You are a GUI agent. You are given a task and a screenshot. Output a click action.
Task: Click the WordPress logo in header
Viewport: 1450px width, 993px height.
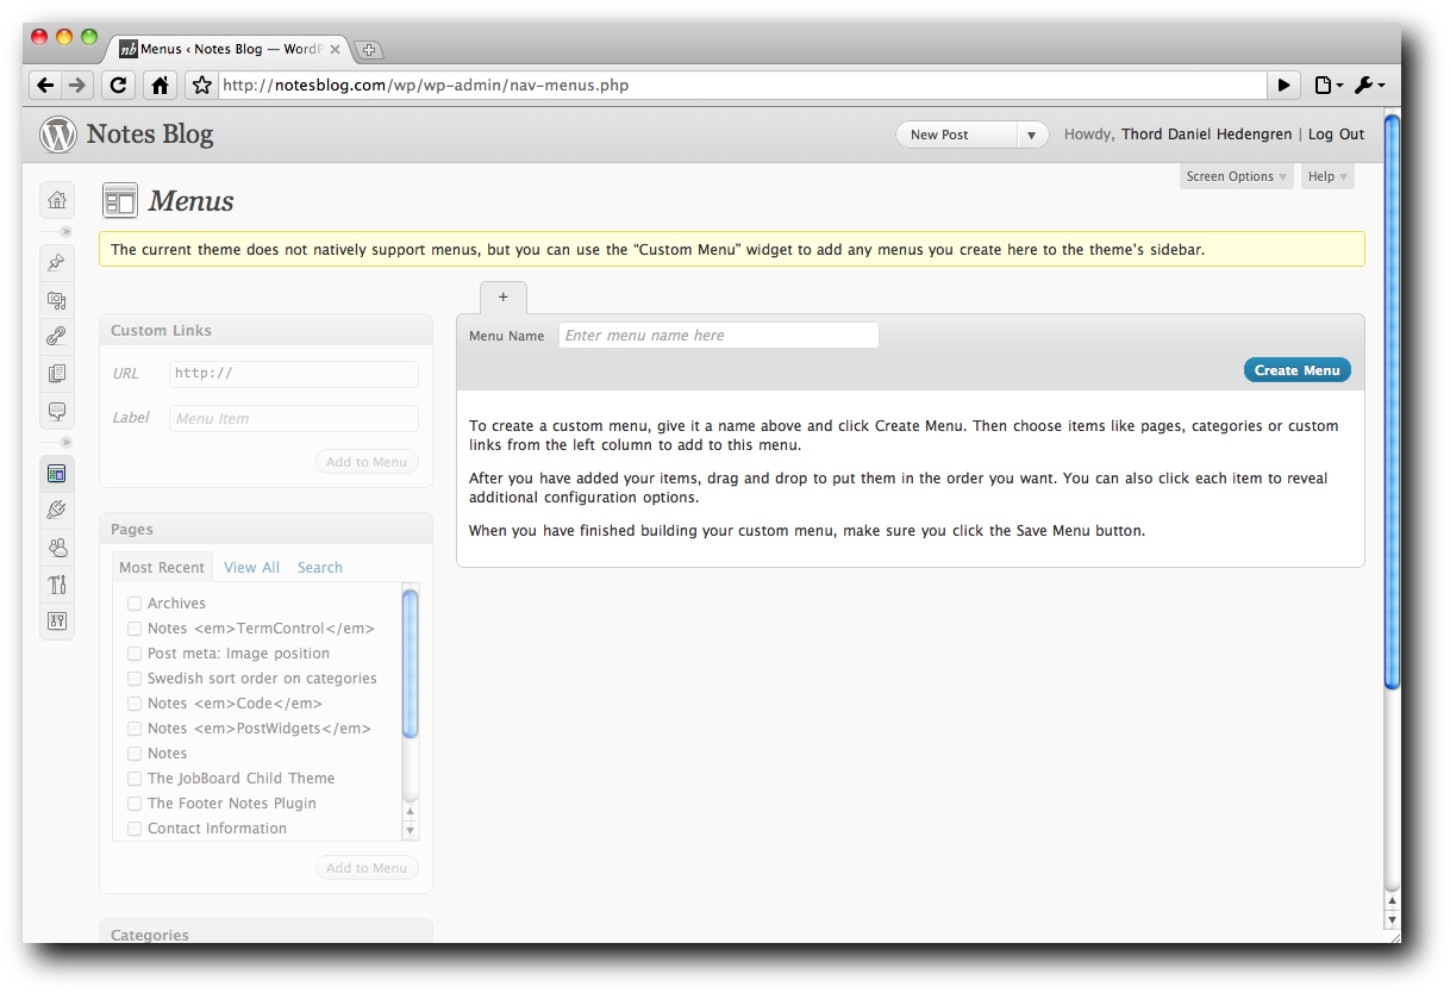point(58,134)
